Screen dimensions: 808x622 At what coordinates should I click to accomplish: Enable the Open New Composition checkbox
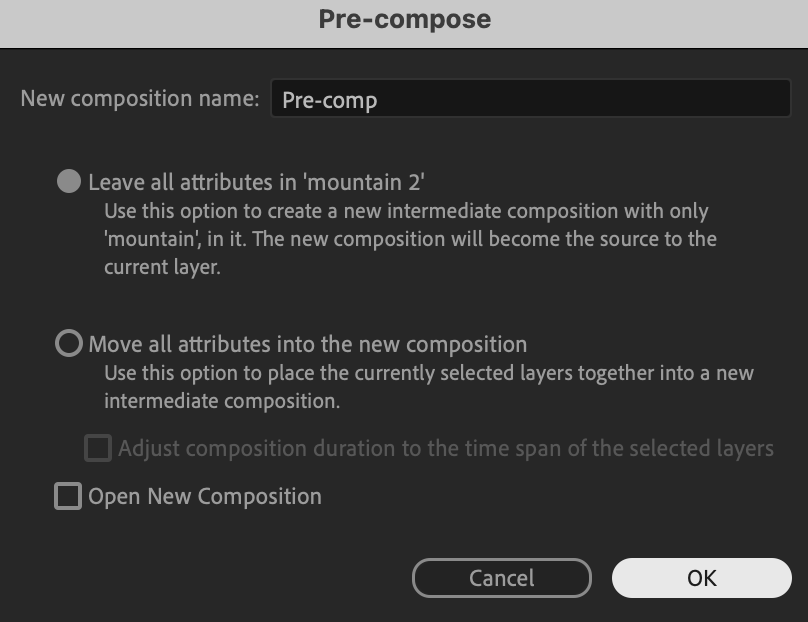(x=68, y=496)
